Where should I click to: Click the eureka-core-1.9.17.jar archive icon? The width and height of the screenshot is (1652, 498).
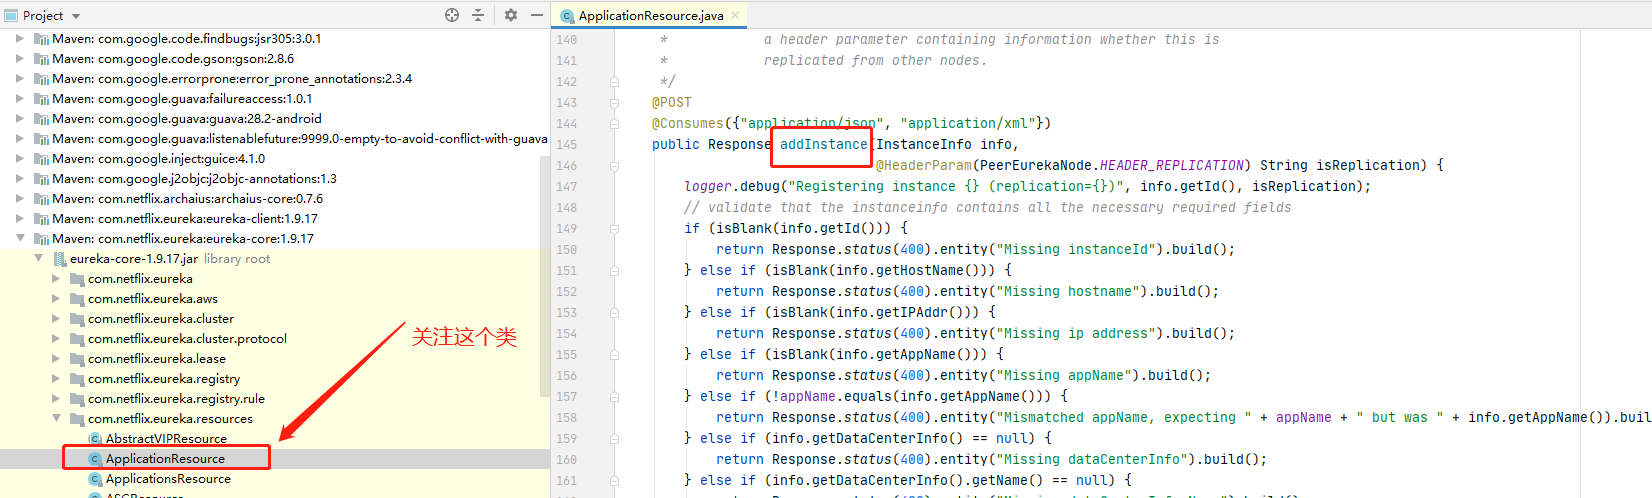click(x=60, y=259)
